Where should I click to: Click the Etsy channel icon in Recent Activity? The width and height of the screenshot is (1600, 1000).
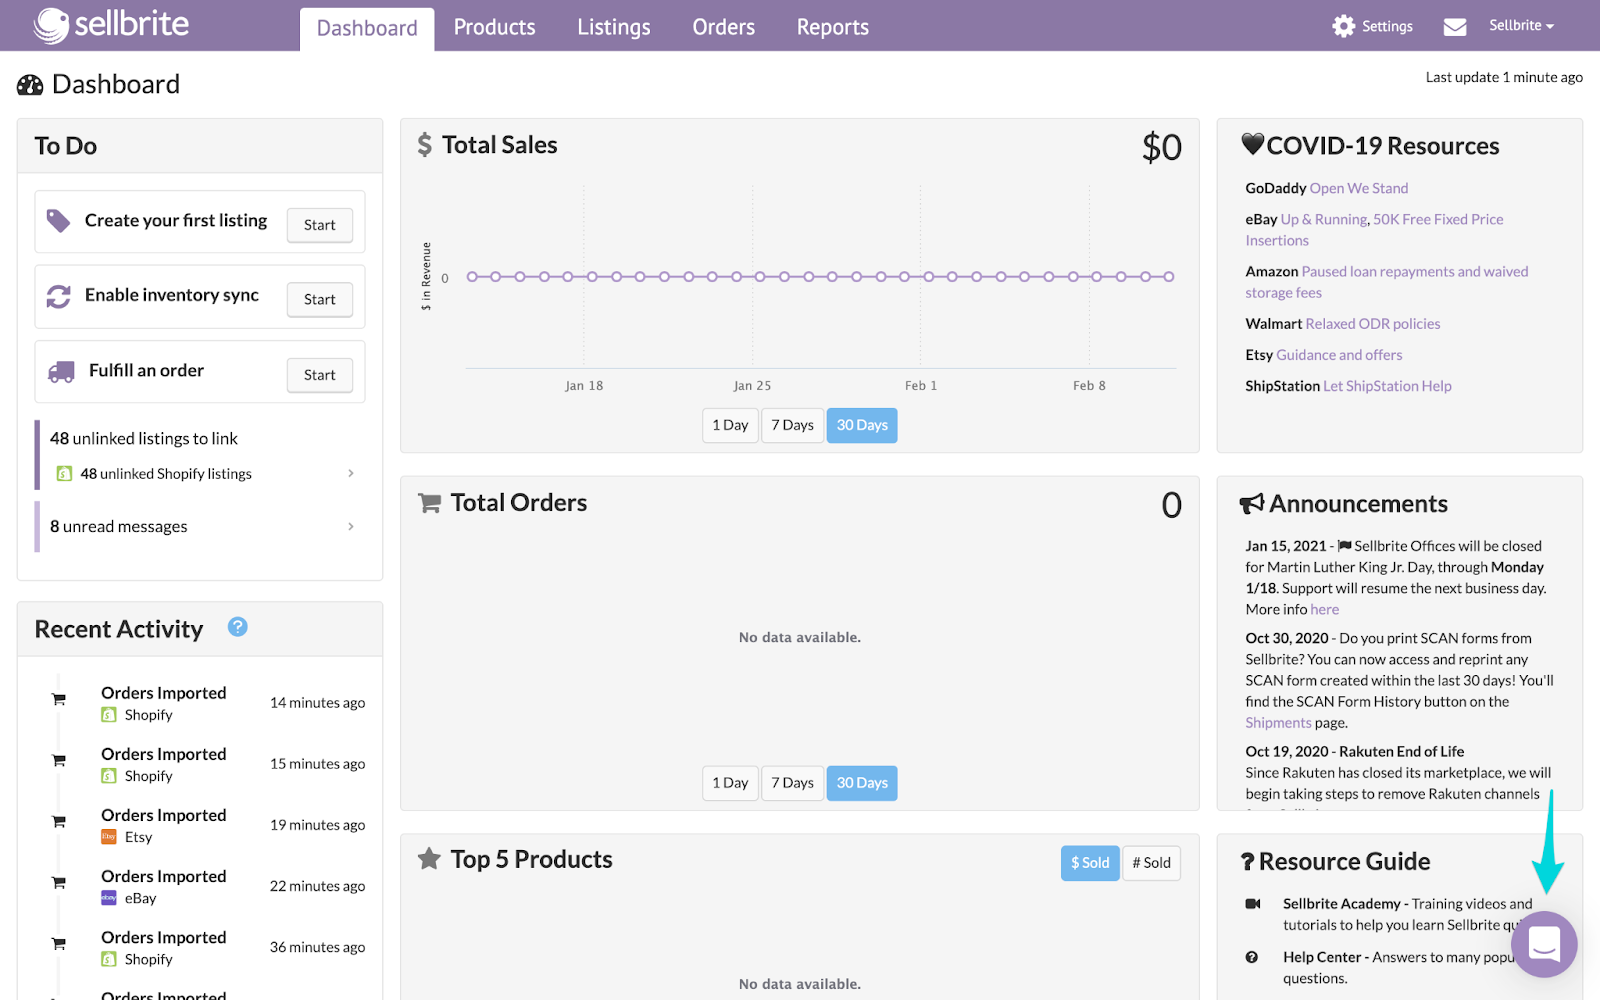point(109,837)
